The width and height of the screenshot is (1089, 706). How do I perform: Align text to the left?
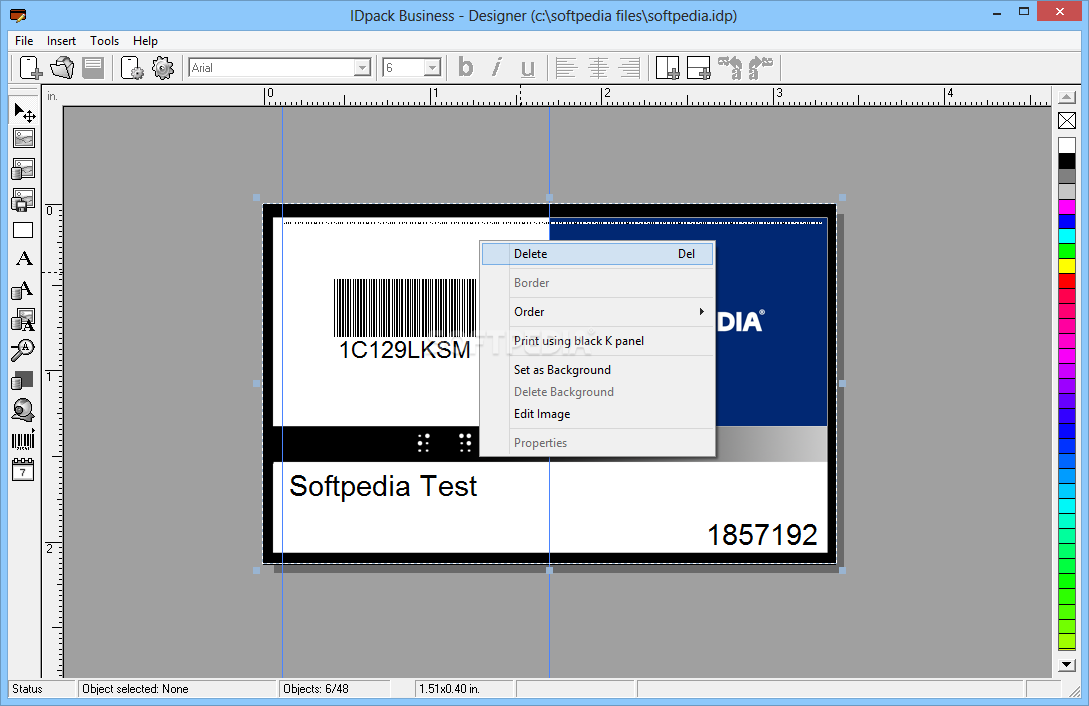[x=566, y=67]
